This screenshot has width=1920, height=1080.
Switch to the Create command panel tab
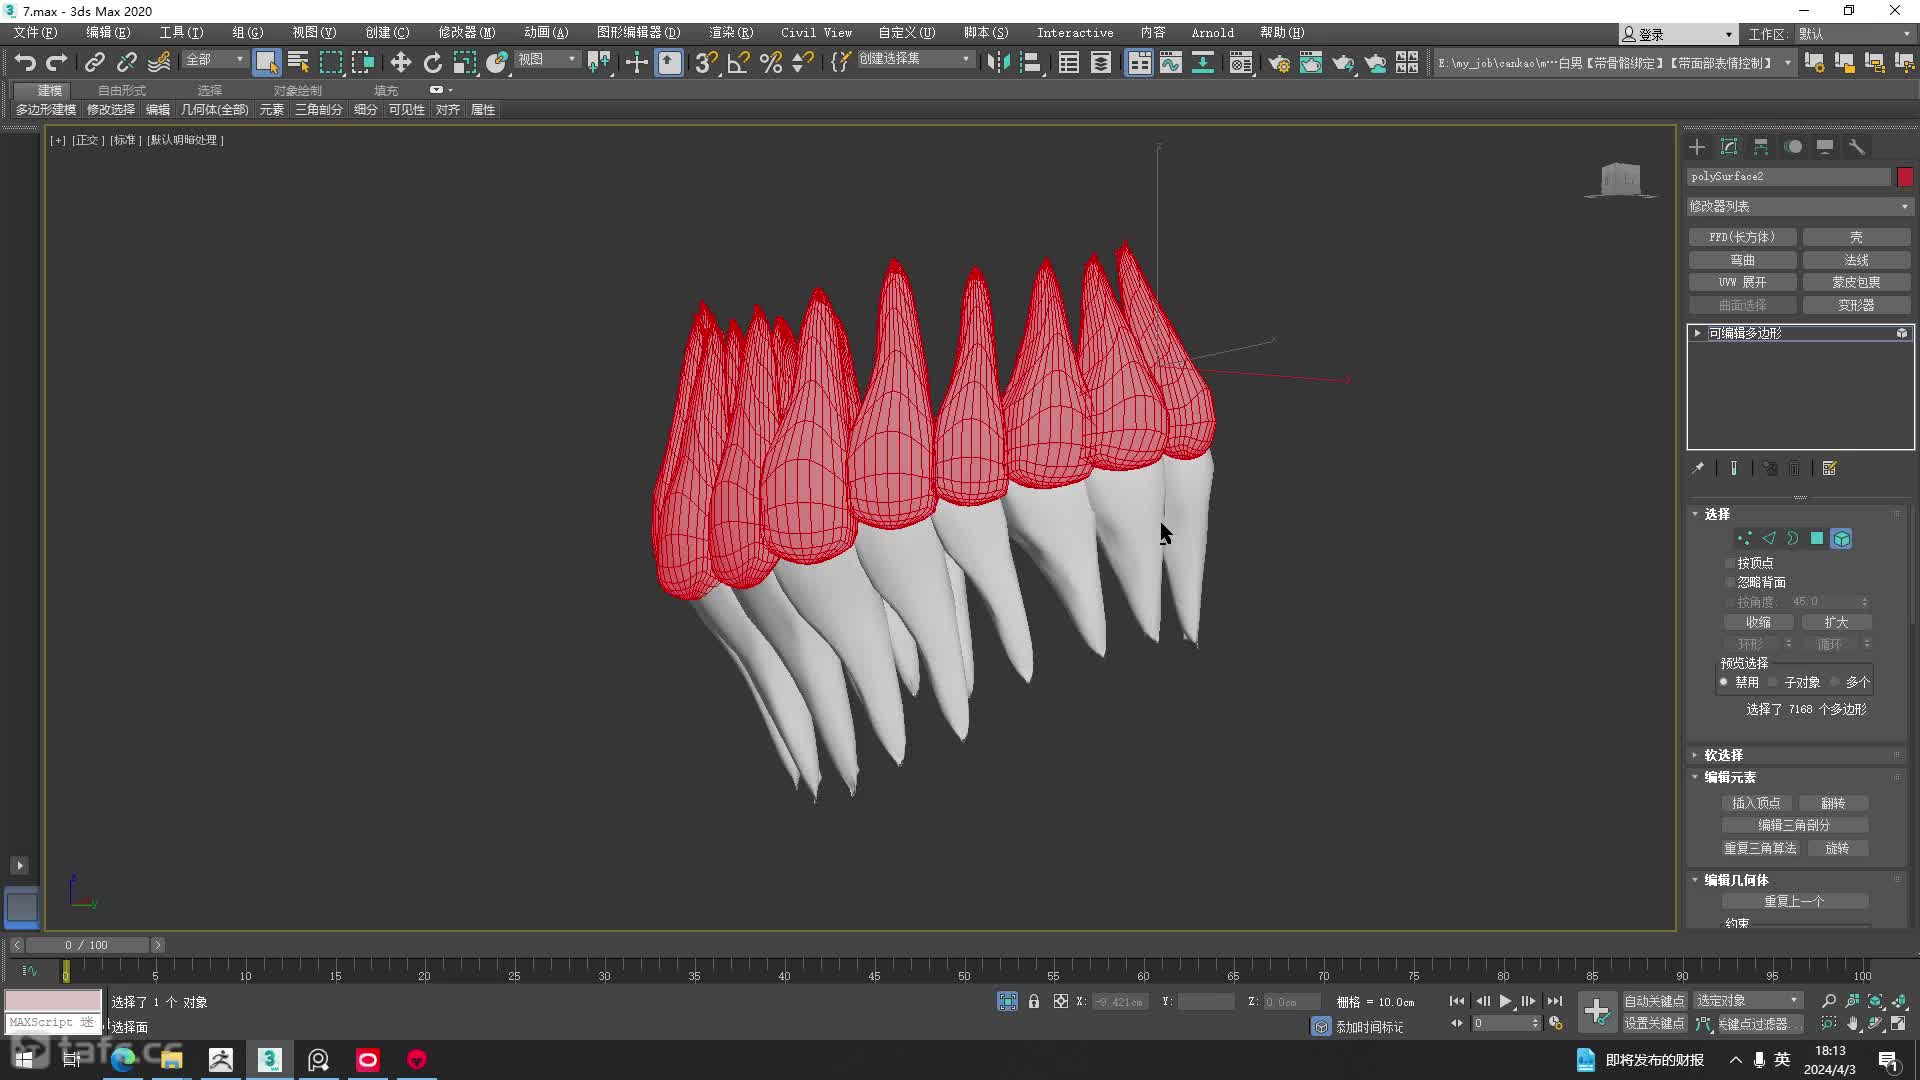pyautogui.click(x=1697, y=147)
